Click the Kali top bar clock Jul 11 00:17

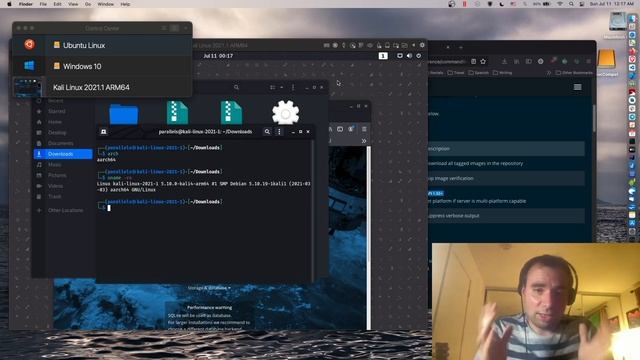point(218,56)
